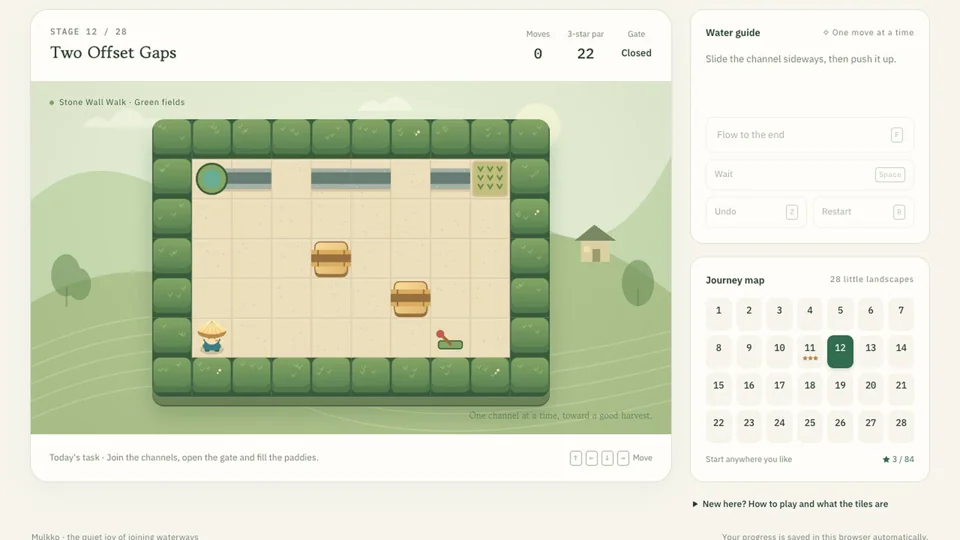Open stage 22 on Journey map
960x540 pixels.
click(x=719, y=426)
